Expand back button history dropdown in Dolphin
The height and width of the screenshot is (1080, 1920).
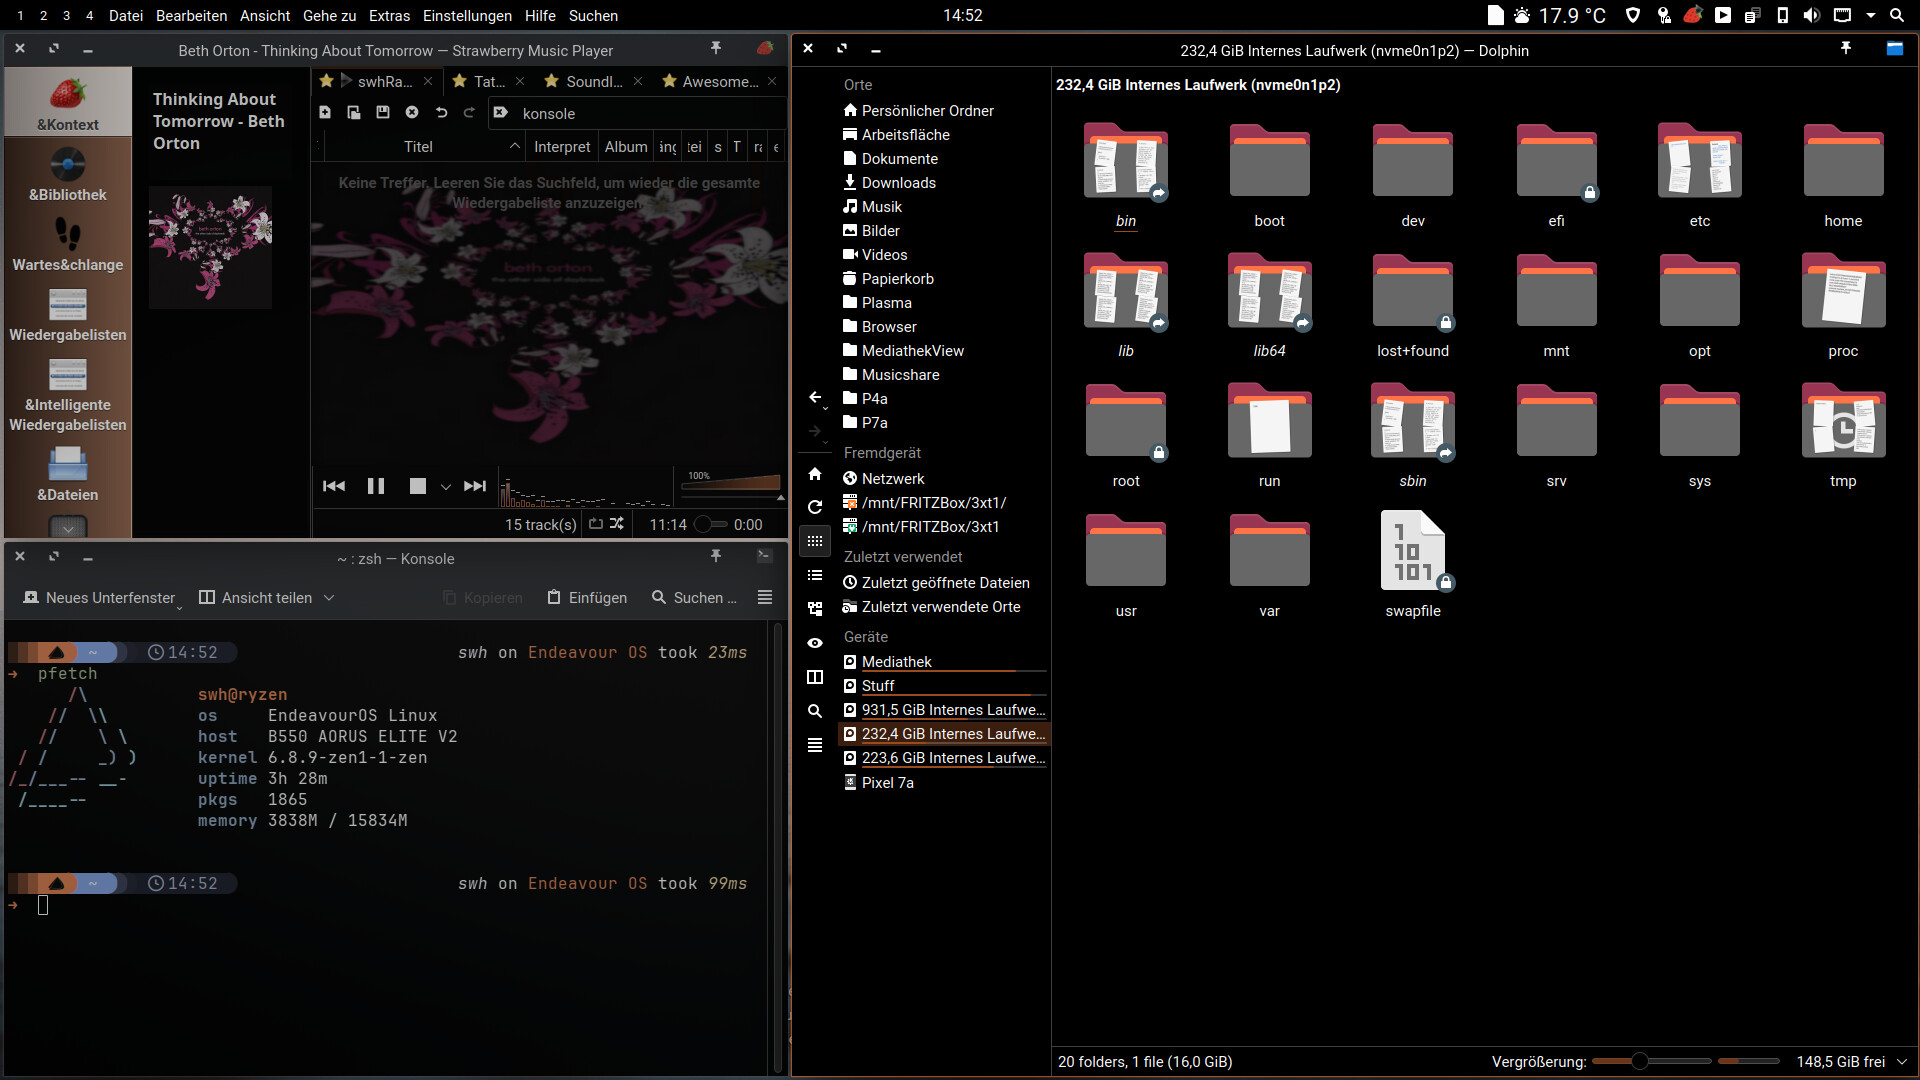click(x=826, y=408)
